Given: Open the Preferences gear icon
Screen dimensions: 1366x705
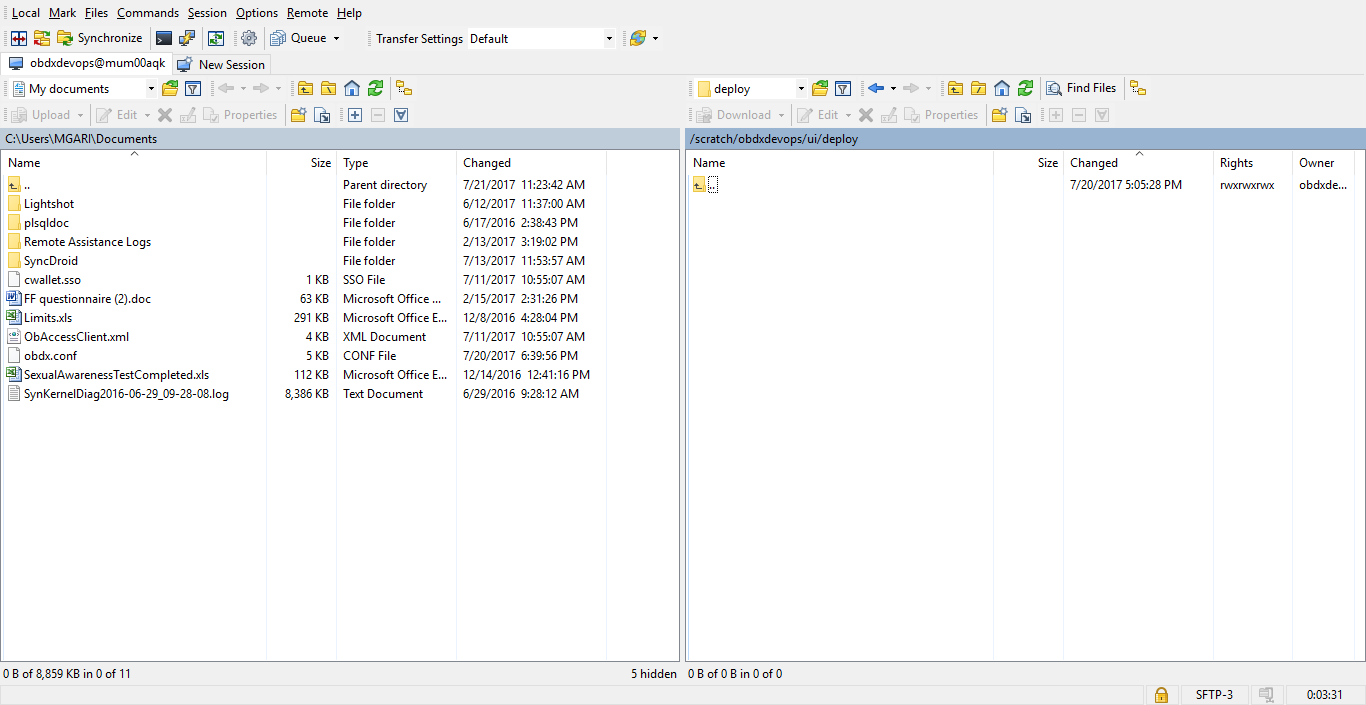Looking at the screenshot, I should click(x=248, y=38).
